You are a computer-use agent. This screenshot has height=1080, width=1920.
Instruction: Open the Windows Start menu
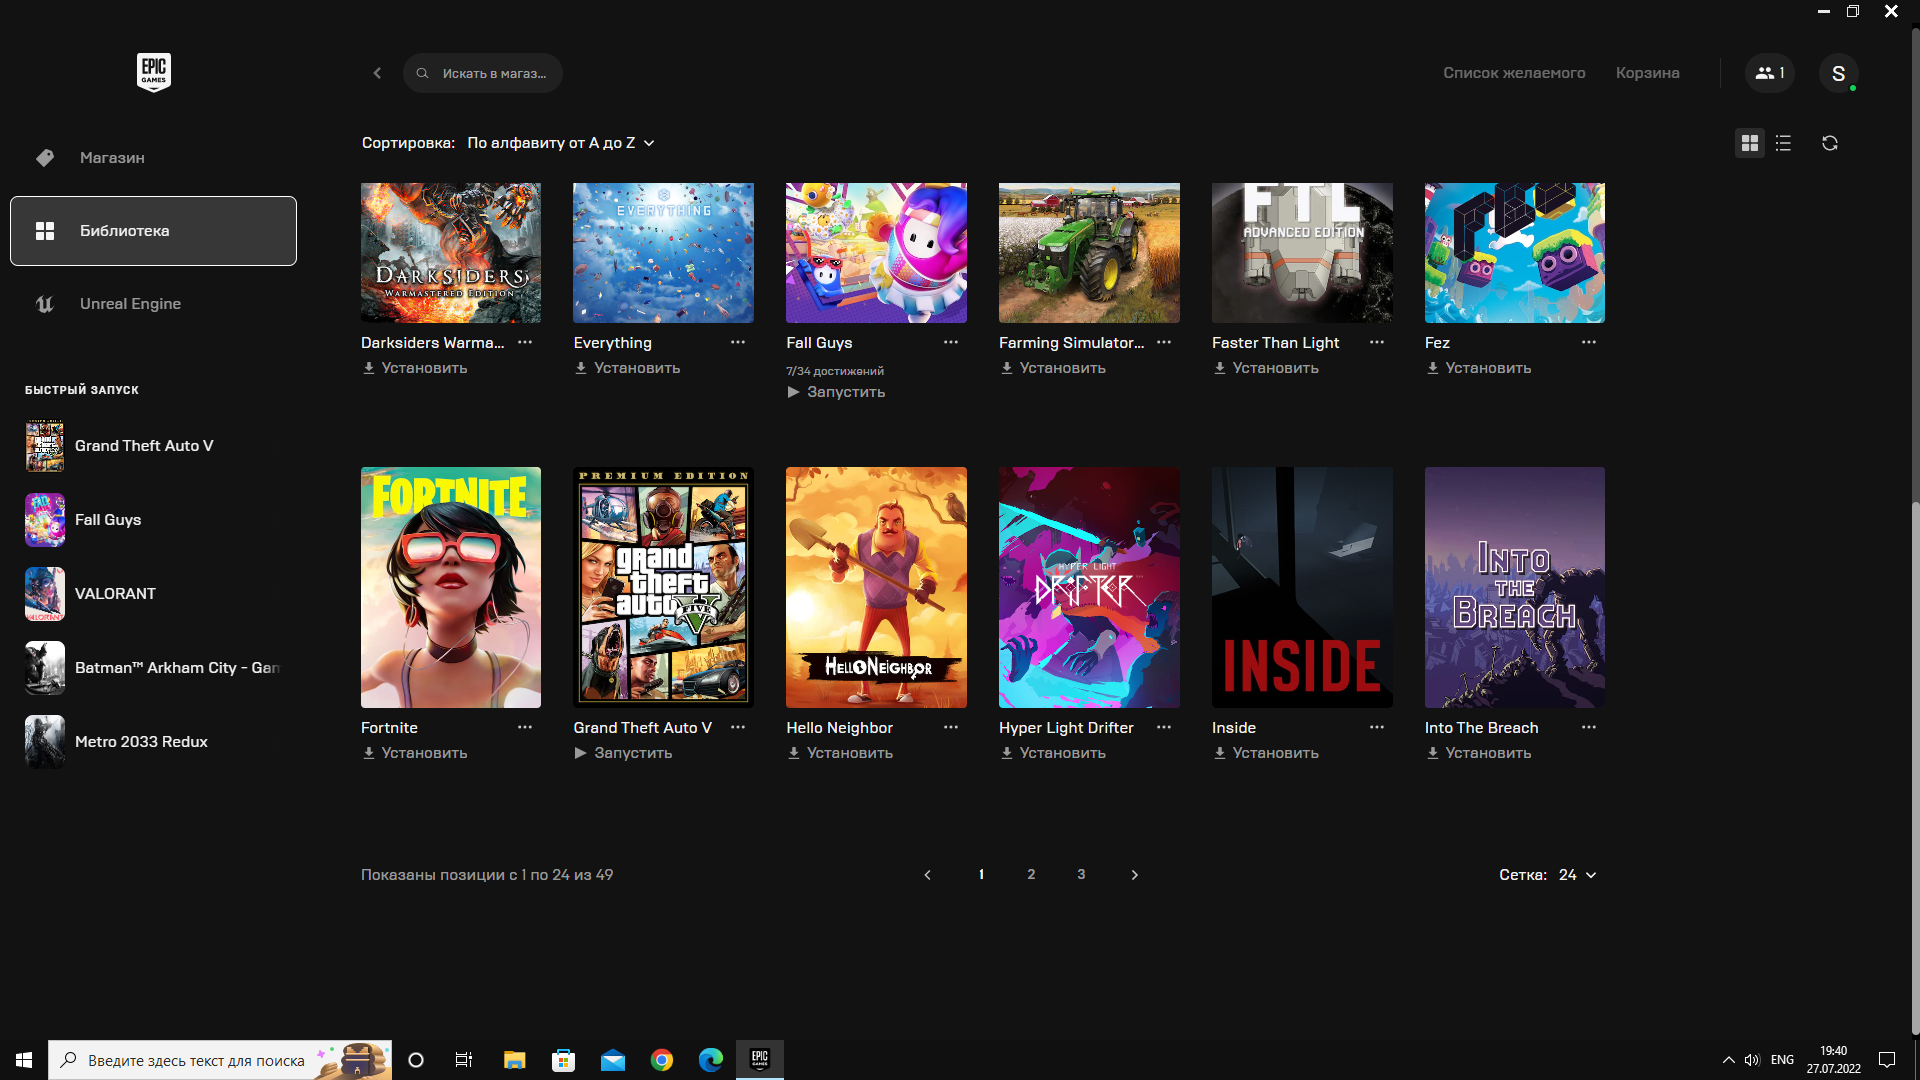click(x=24, y=1060)
